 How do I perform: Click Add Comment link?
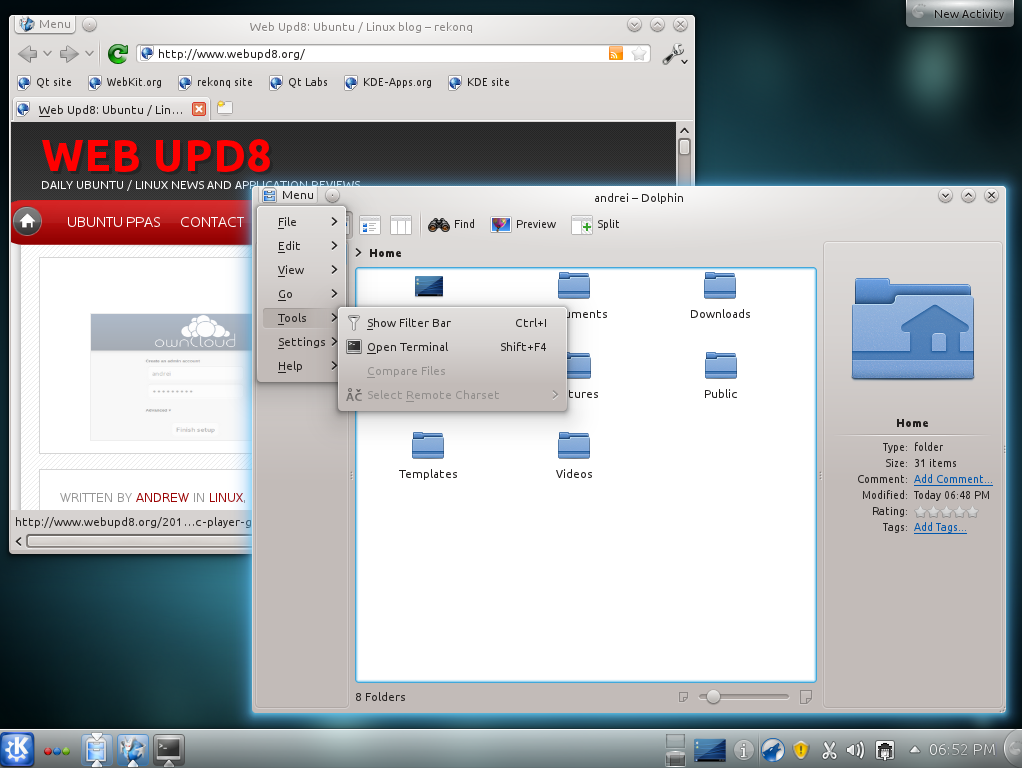coord(953,479)
